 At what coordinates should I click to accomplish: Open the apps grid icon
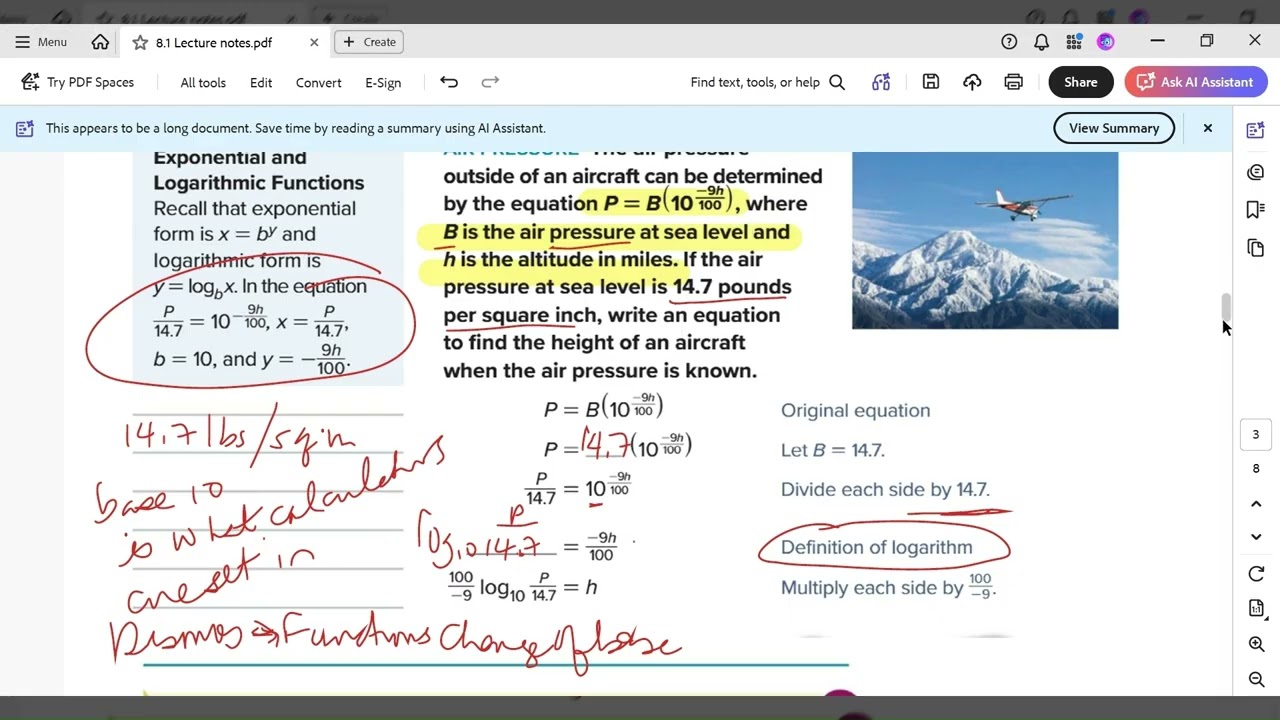[1074, 42]
